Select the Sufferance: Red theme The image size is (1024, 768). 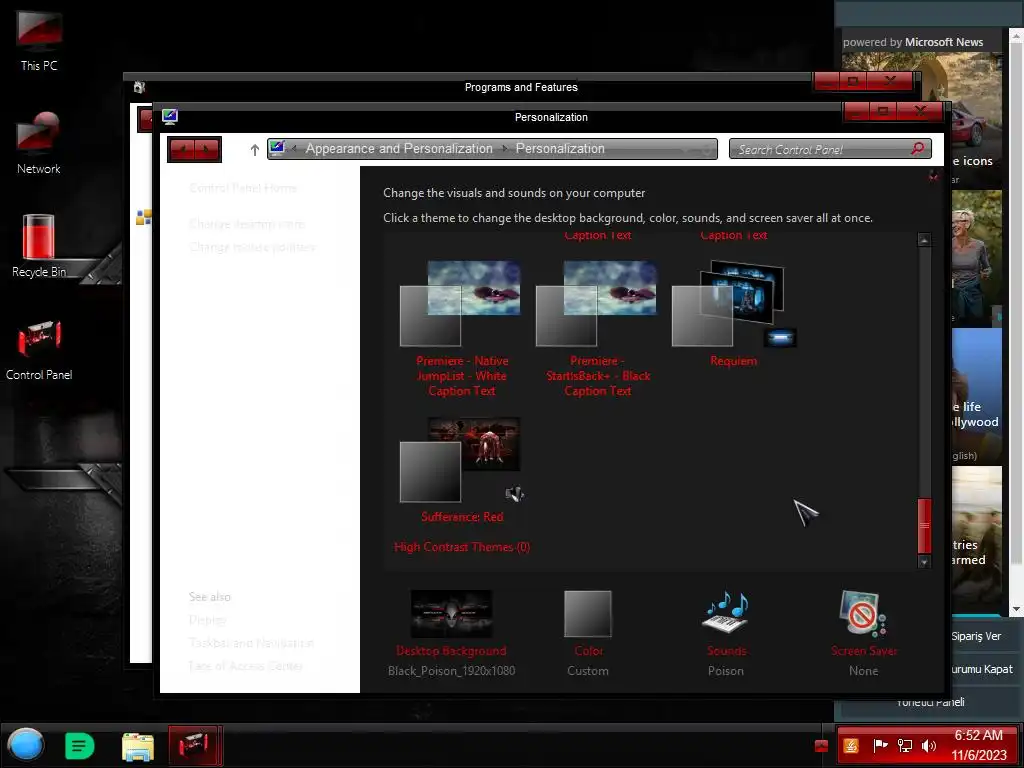coord(462,470)
